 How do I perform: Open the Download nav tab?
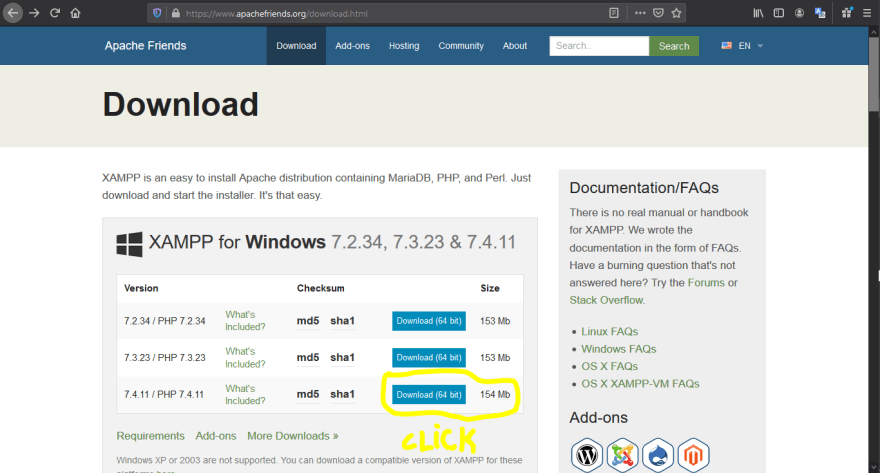point(296,46)
